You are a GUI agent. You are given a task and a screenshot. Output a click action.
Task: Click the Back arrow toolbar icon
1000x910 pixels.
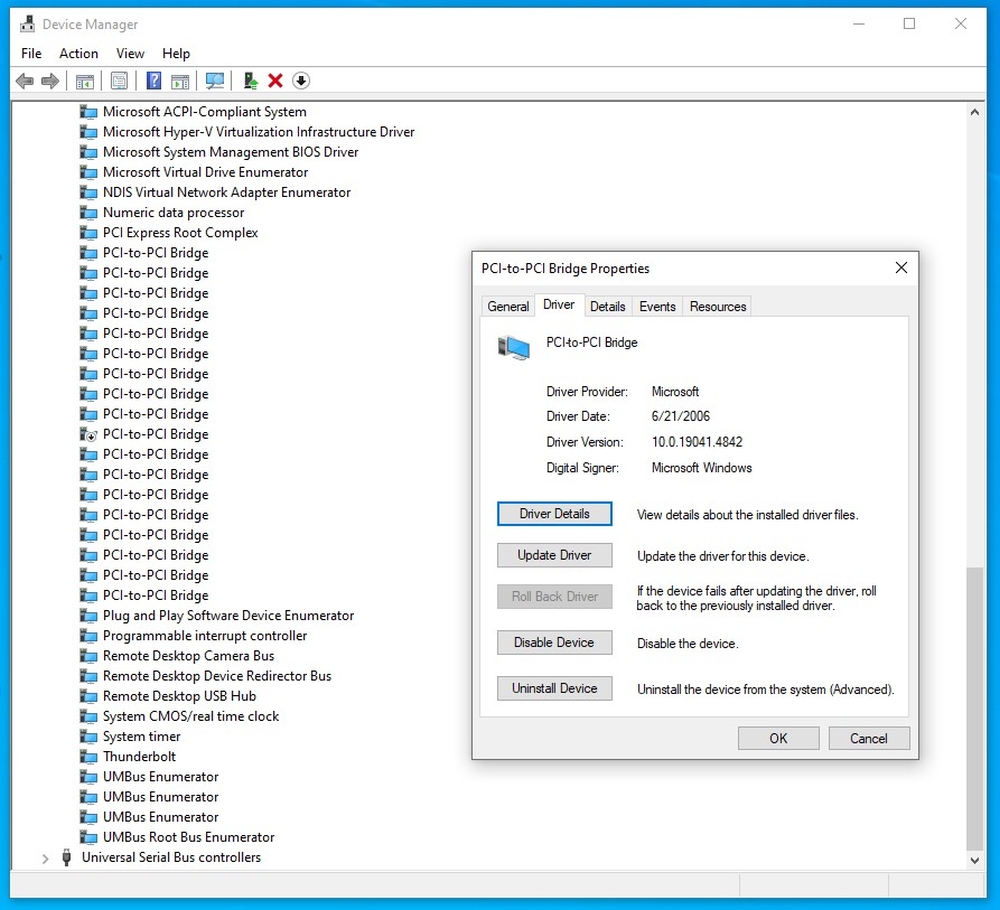(x=25, y=81)
